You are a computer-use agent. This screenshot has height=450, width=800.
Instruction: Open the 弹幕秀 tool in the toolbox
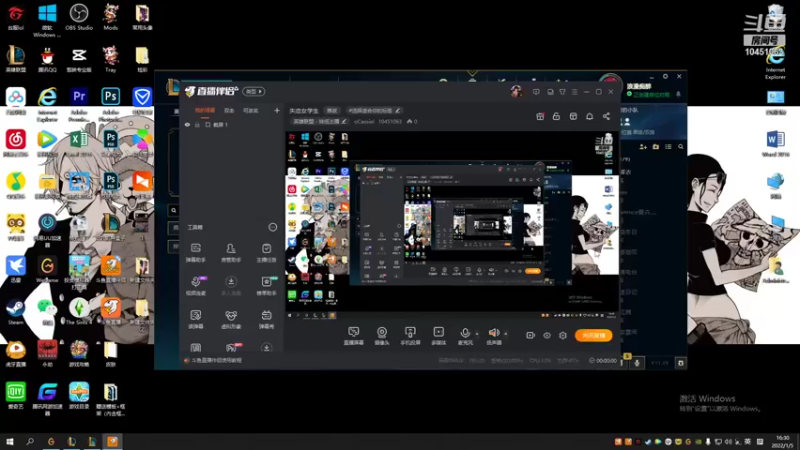coord(266,319)
